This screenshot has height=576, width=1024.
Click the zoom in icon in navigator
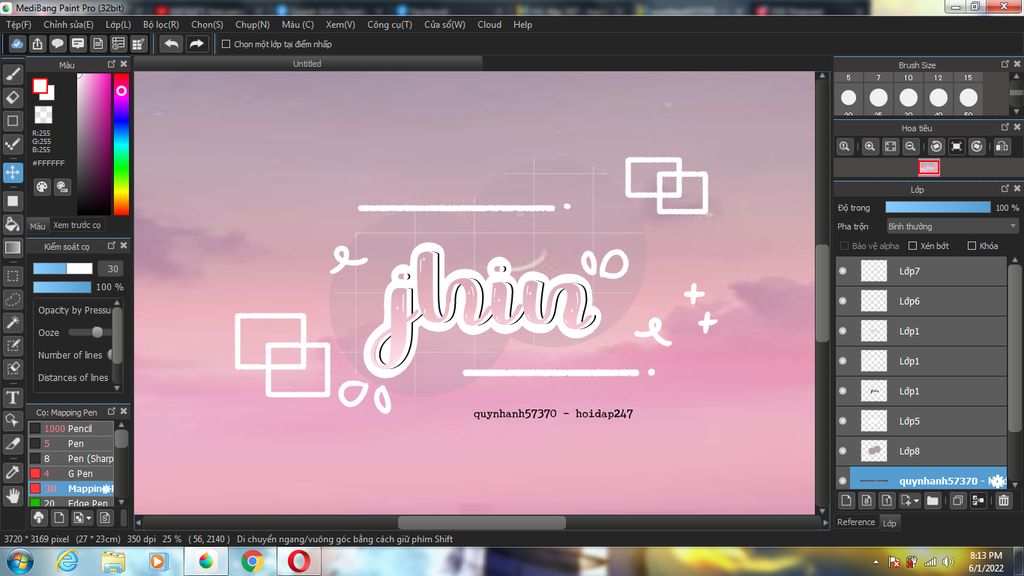pos(870,146)
